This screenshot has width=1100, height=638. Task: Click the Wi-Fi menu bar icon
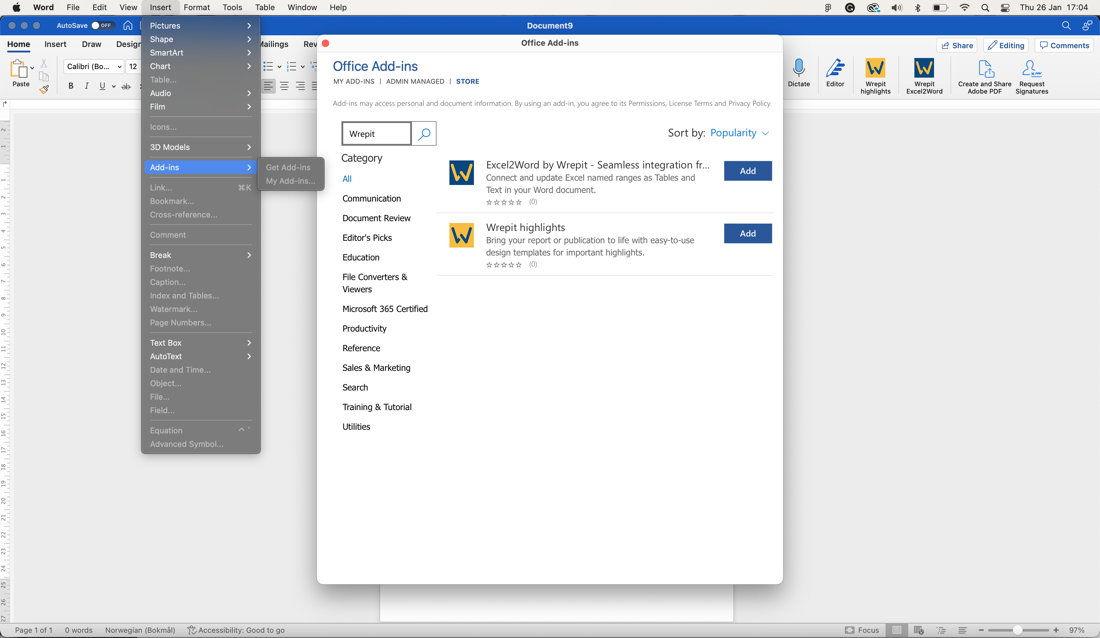point(965,8)
